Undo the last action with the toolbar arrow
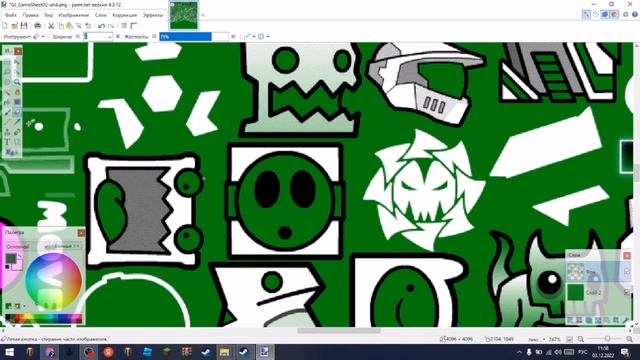This screenshot has height=360, width=640. point(101,26)
